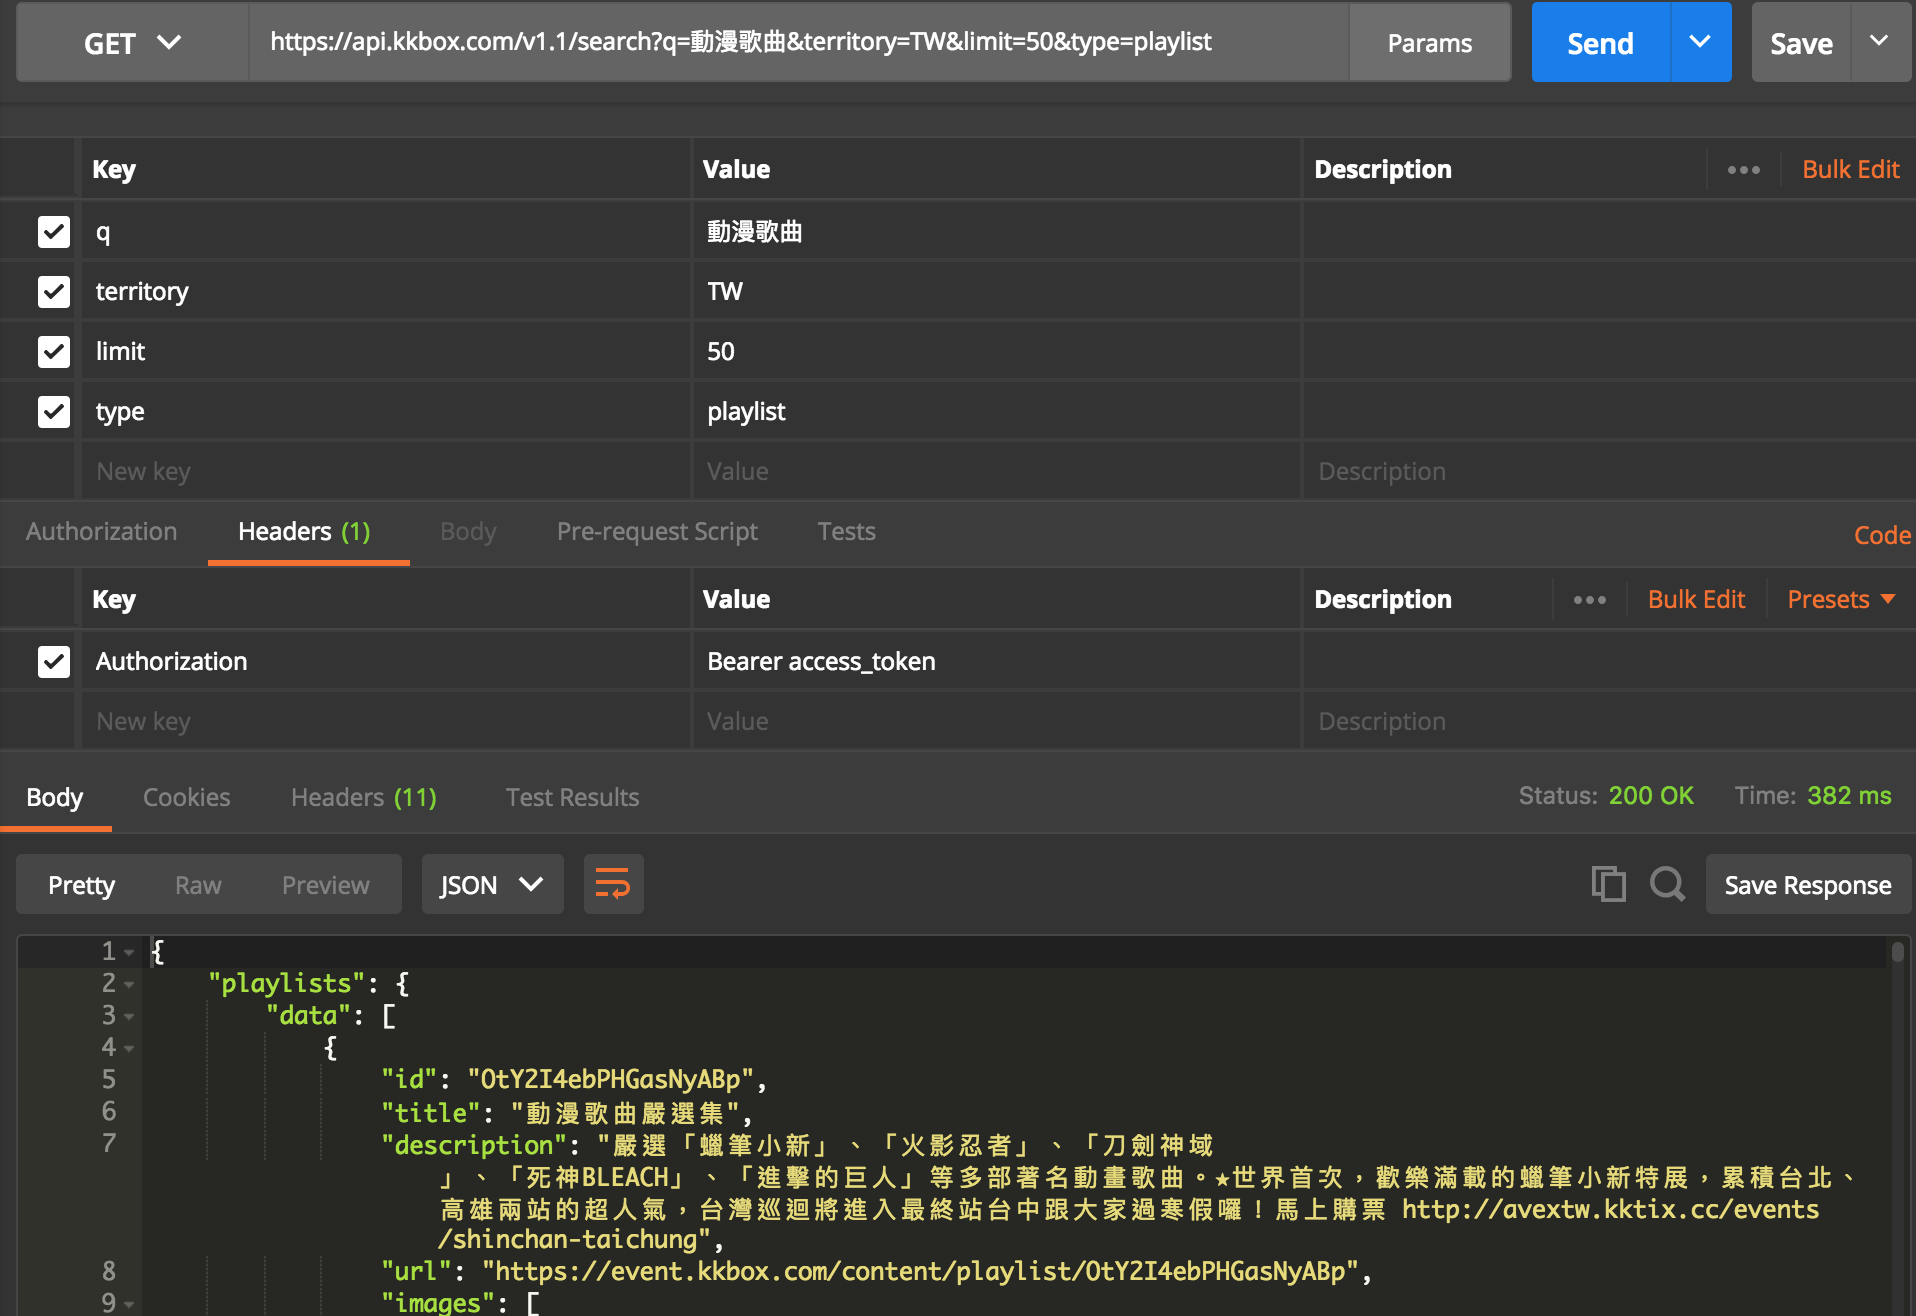Open the Test Results tab
Viewport: 1916px width, 1316px height.
click(572, 798)
